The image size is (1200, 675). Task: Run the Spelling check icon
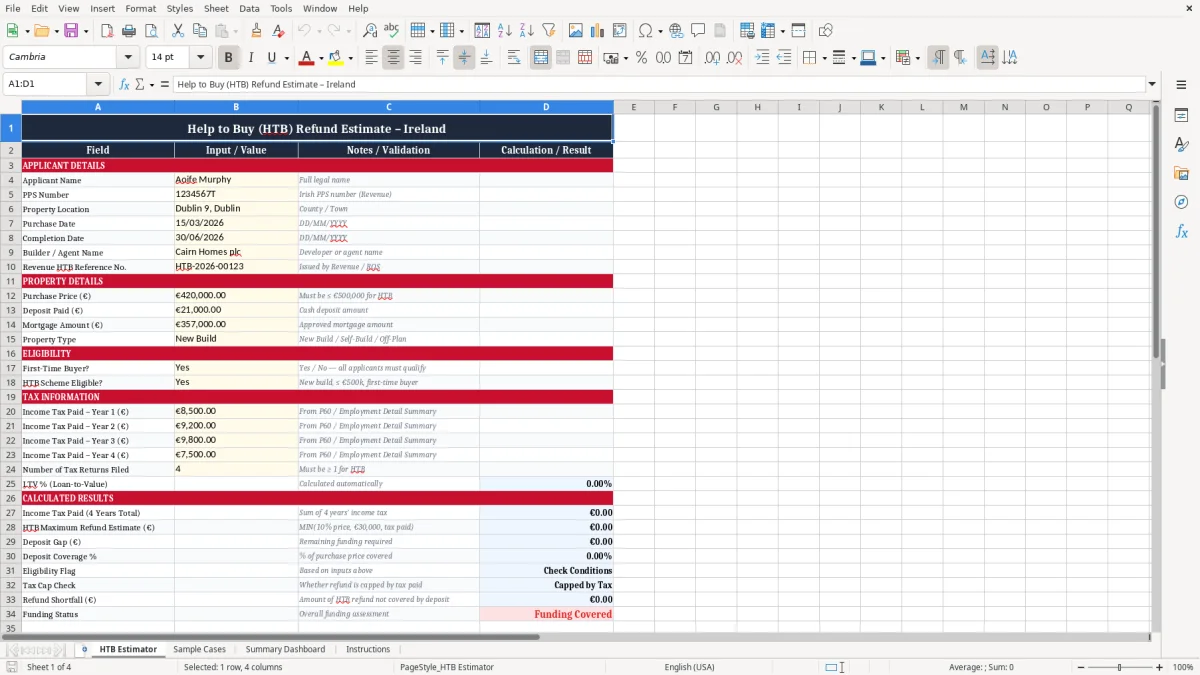[x=392, y=31]
